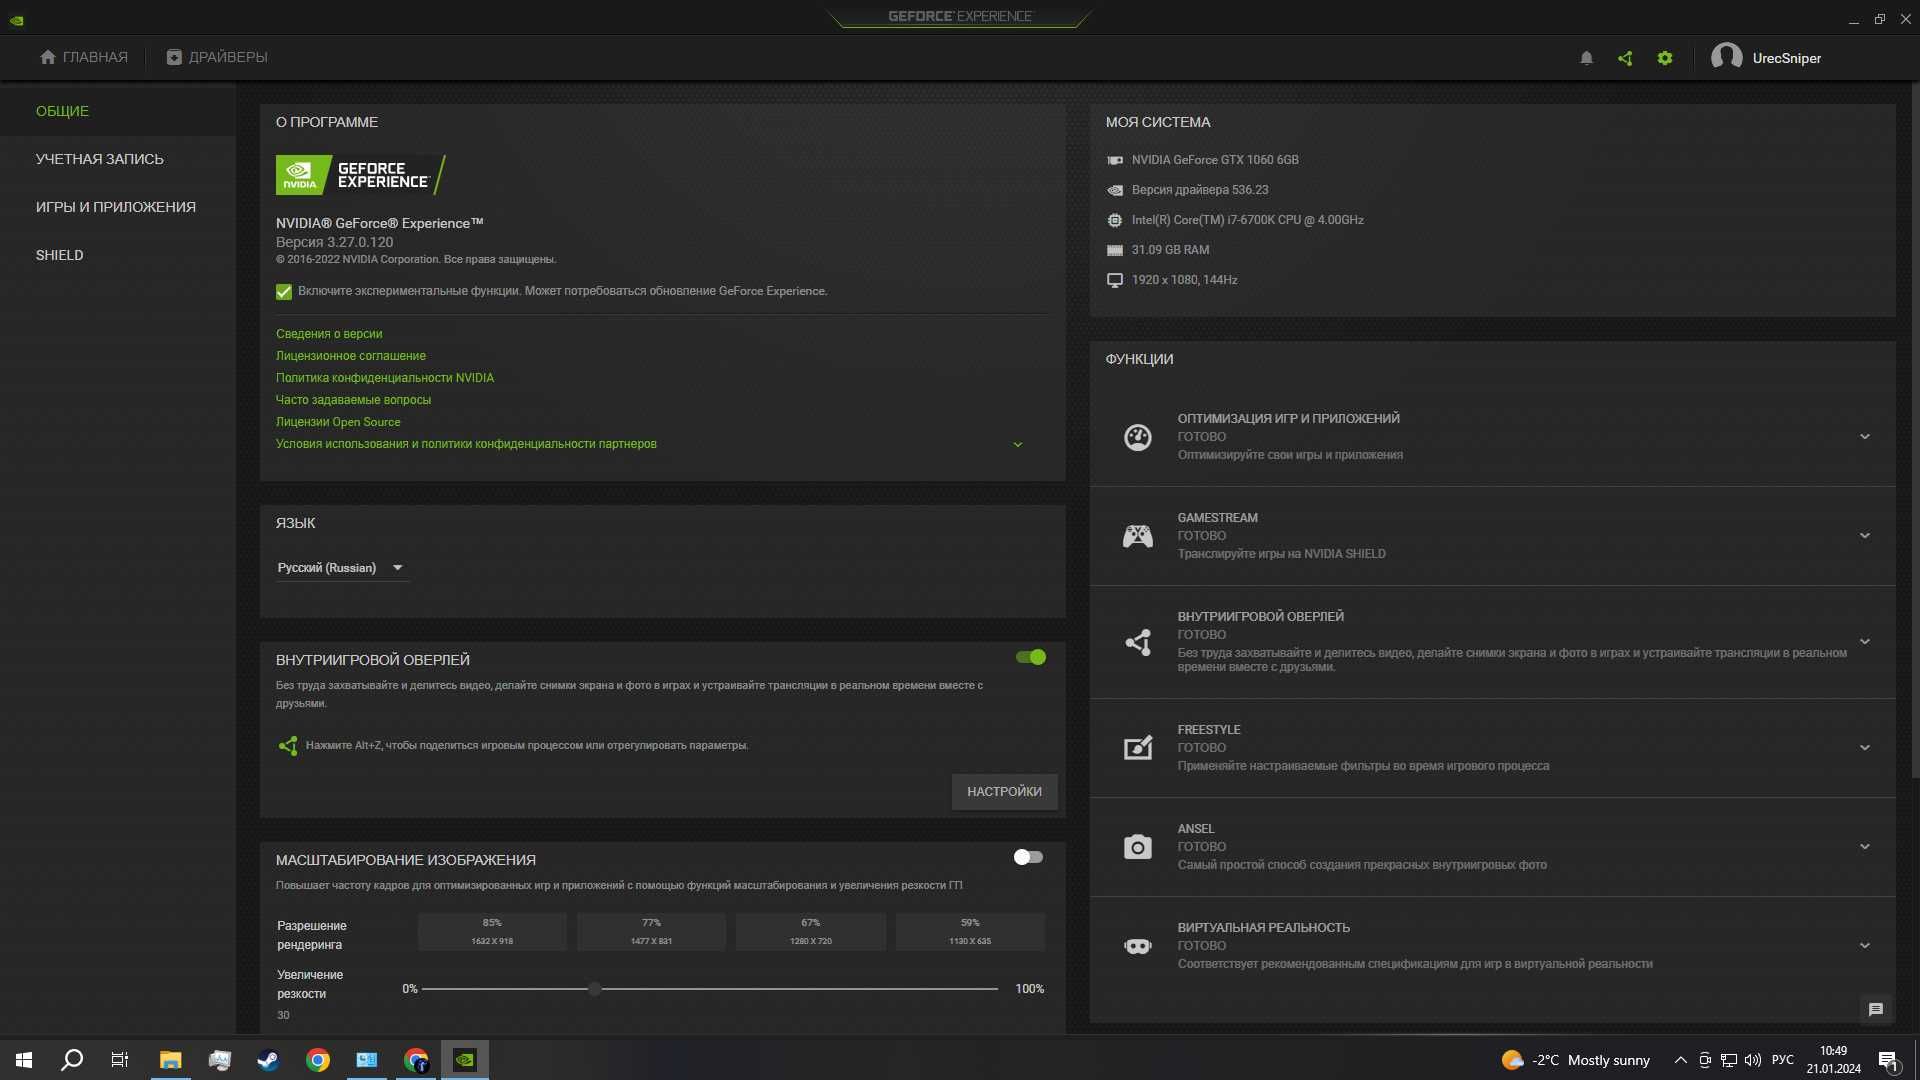Open settings gear icon
Image resolution: width=1920 pixels, height=1080 pixels.
coord(1665,58)
